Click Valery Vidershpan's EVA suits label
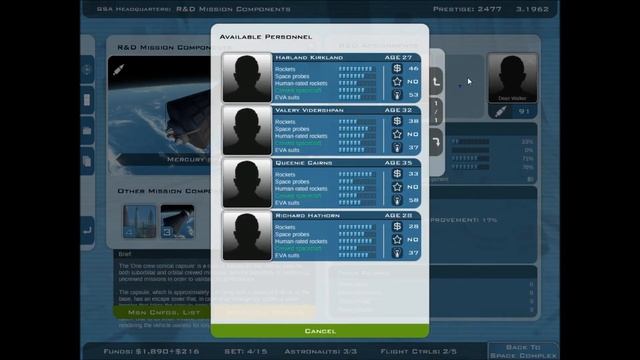The width and height of the screenshot is (640, 360). coord(287,150)
